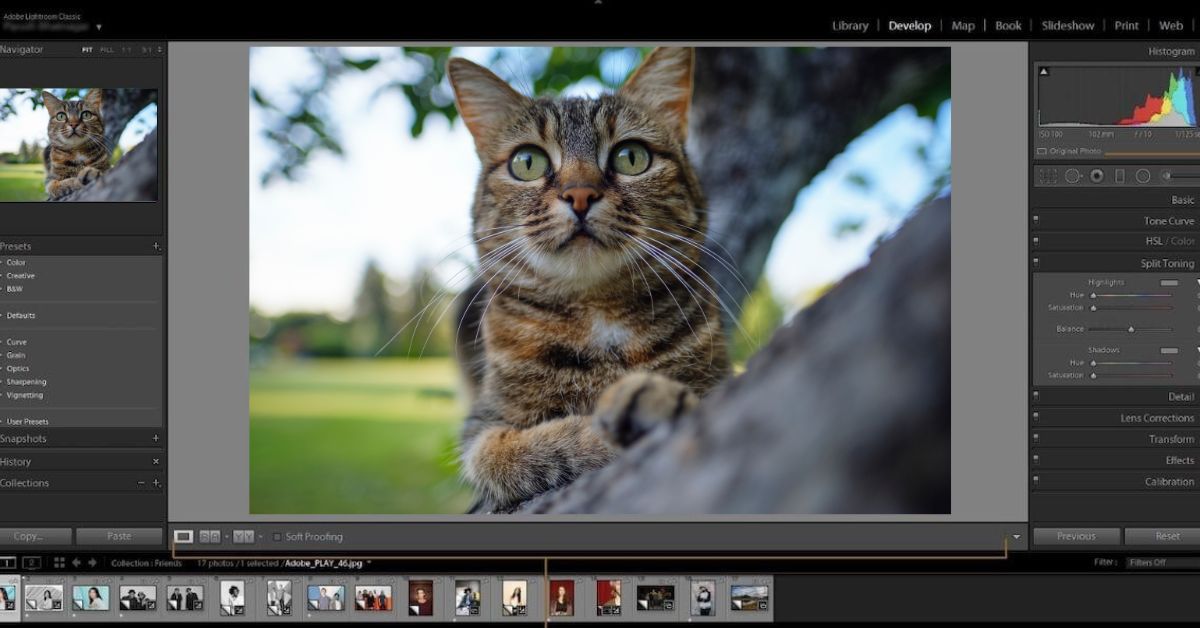Viewport: 1200px width, 628px height.
Task: Toggle Tone Curve panel on/off switch
Action: pos(1036,220)
